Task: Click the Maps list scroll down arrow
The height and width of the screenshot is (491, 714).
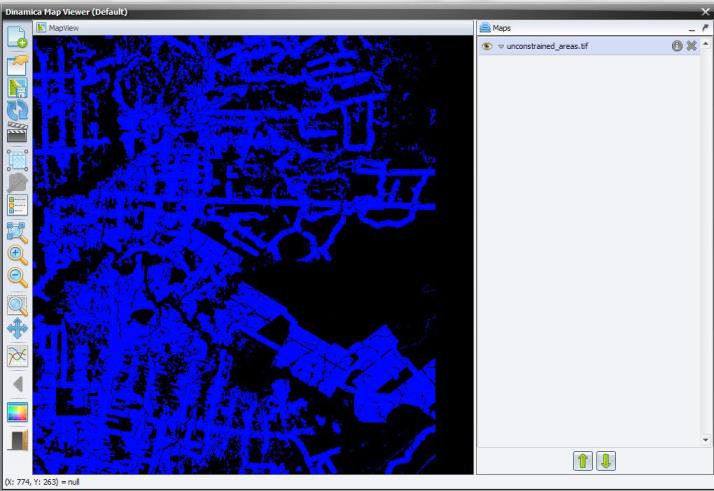Action: (x=706, y=440)
